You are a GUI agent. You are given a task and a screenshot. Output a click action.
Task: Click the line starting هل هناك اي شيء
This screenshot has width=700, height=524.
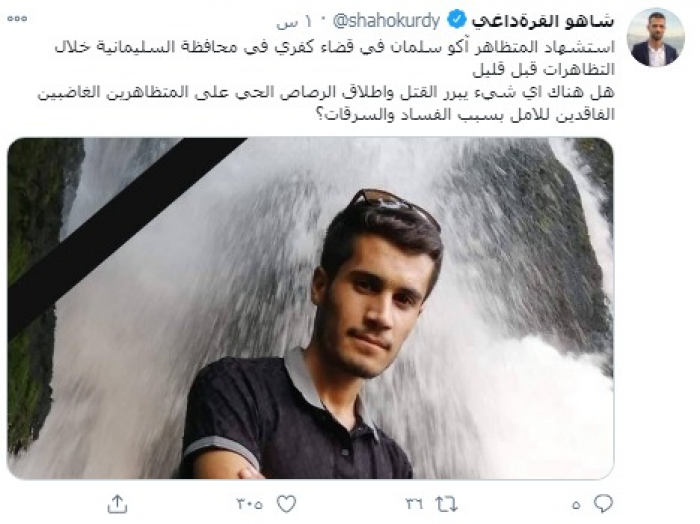point(326,92)
